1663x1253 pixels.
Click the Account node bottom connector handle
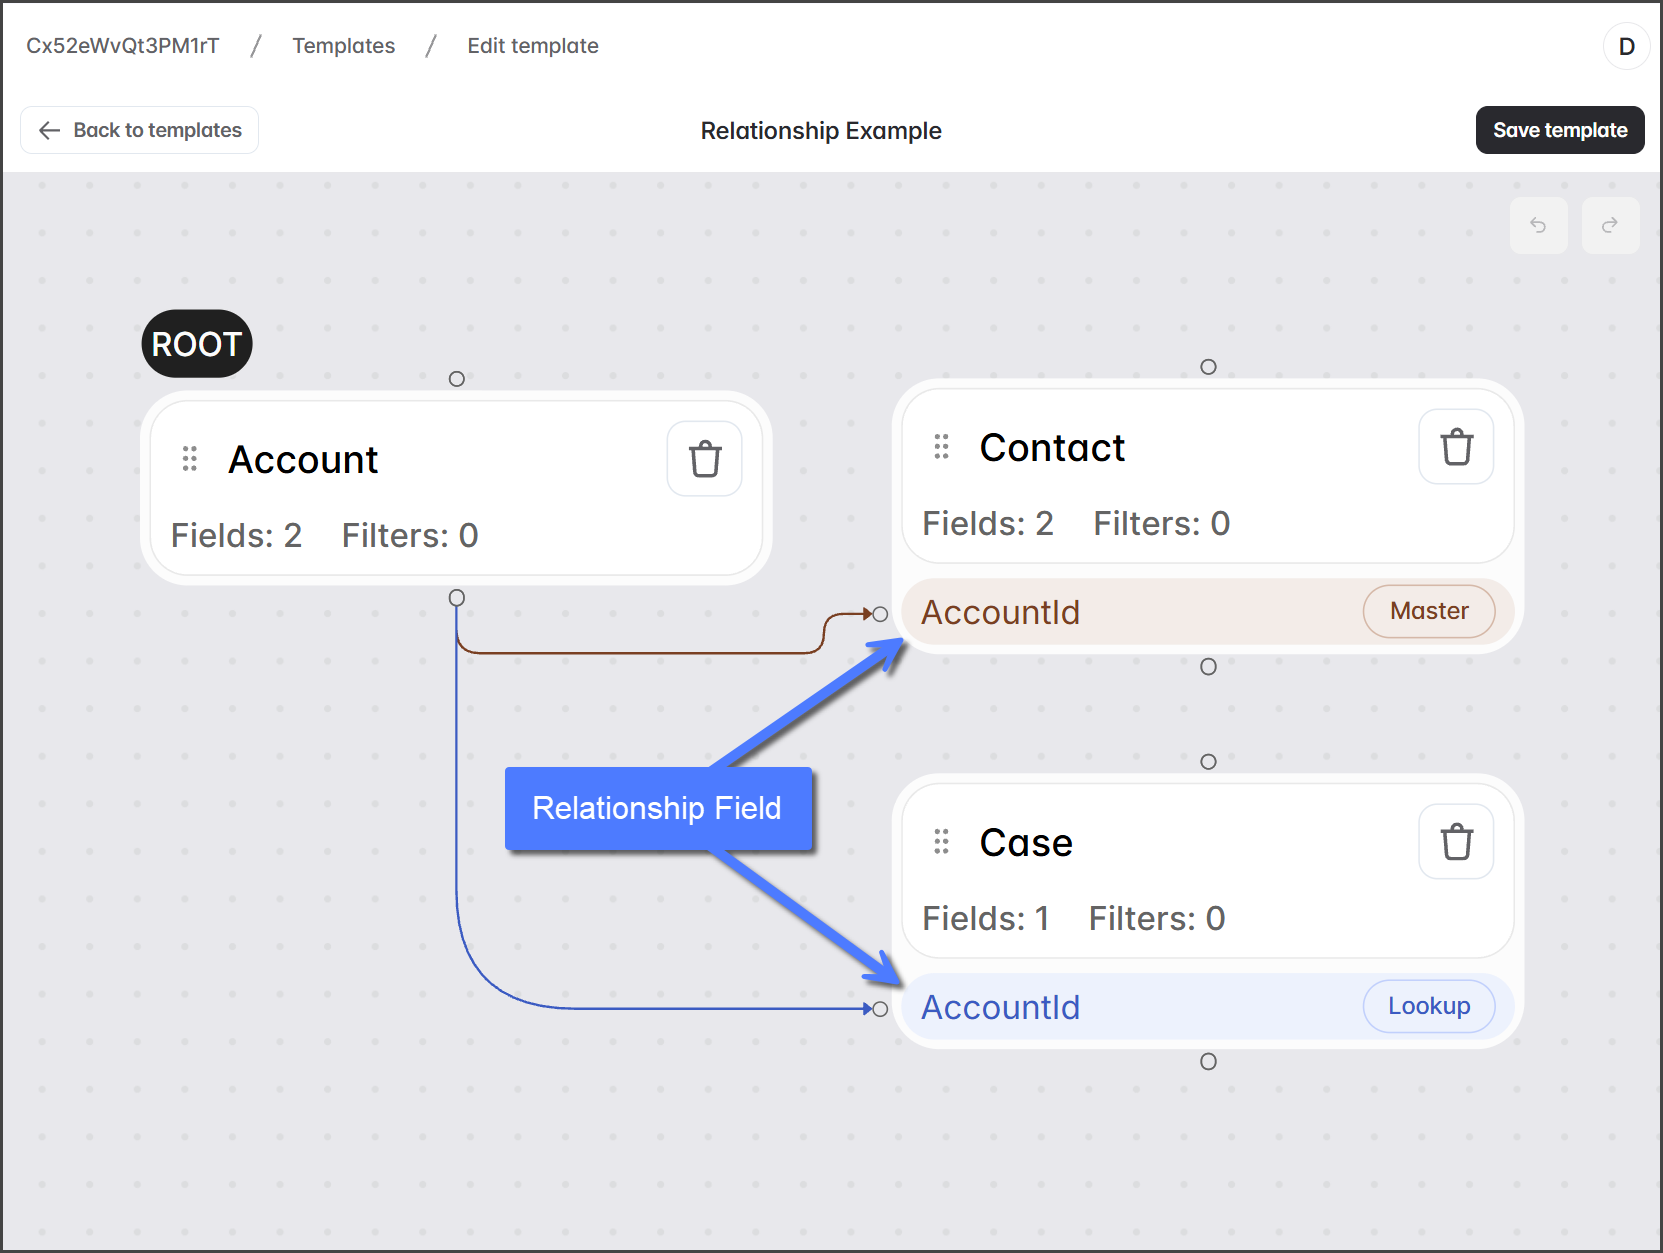[457, 598]
